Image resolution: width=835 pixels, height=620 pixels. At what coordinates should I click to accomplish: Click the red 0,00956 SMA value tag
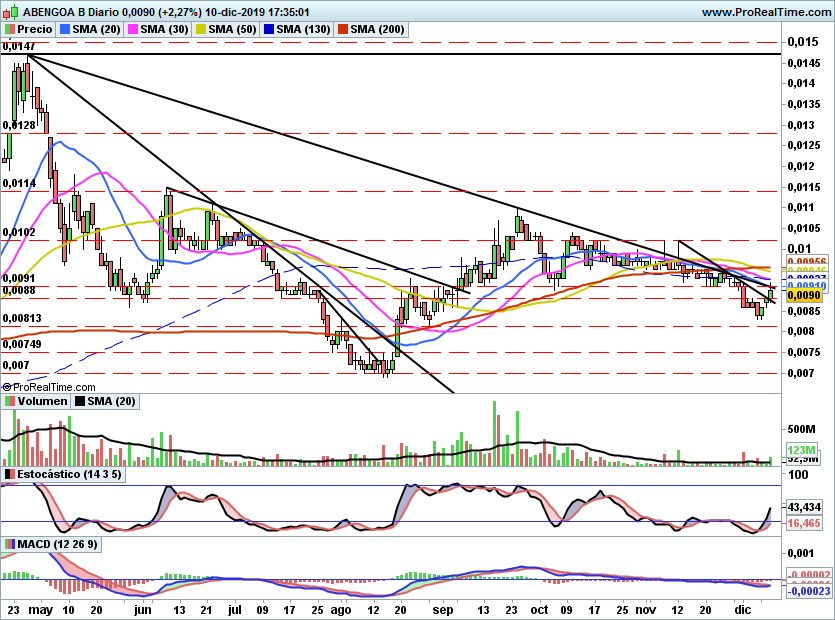807,262
